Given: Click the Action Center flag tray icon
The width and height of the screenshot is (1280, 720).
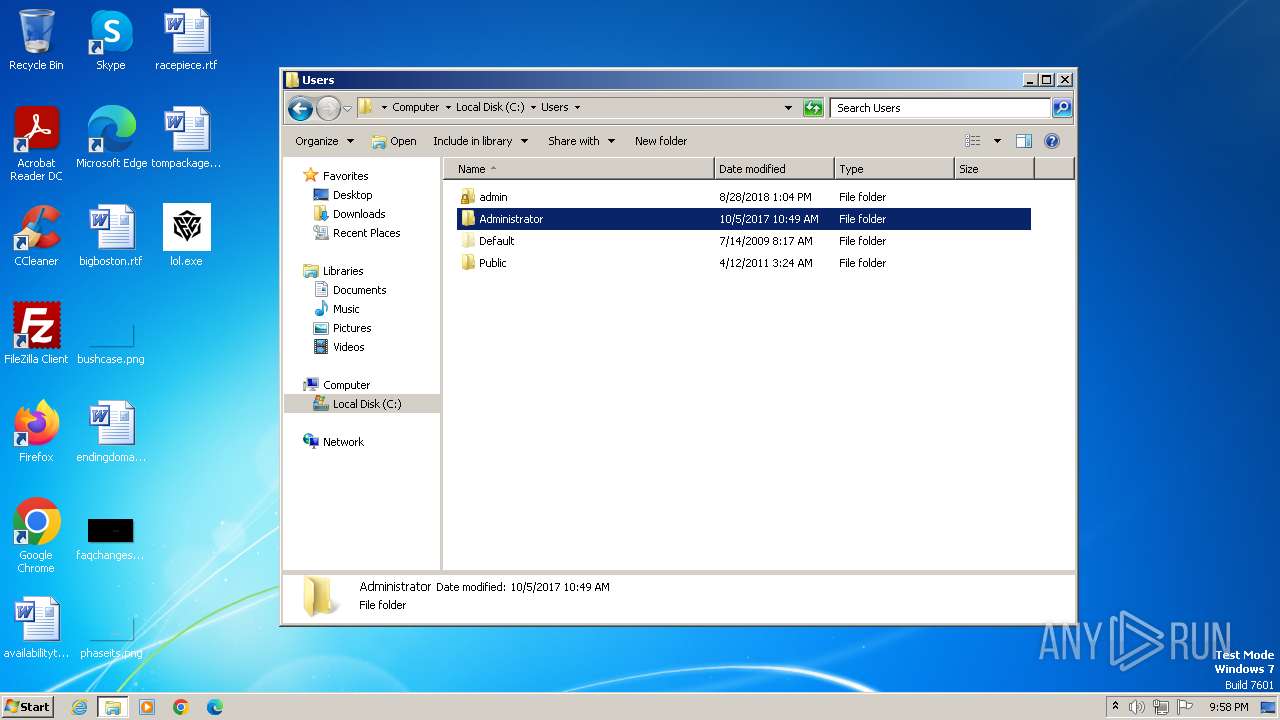Looking at the screenshot, I should pos(1184,707).
